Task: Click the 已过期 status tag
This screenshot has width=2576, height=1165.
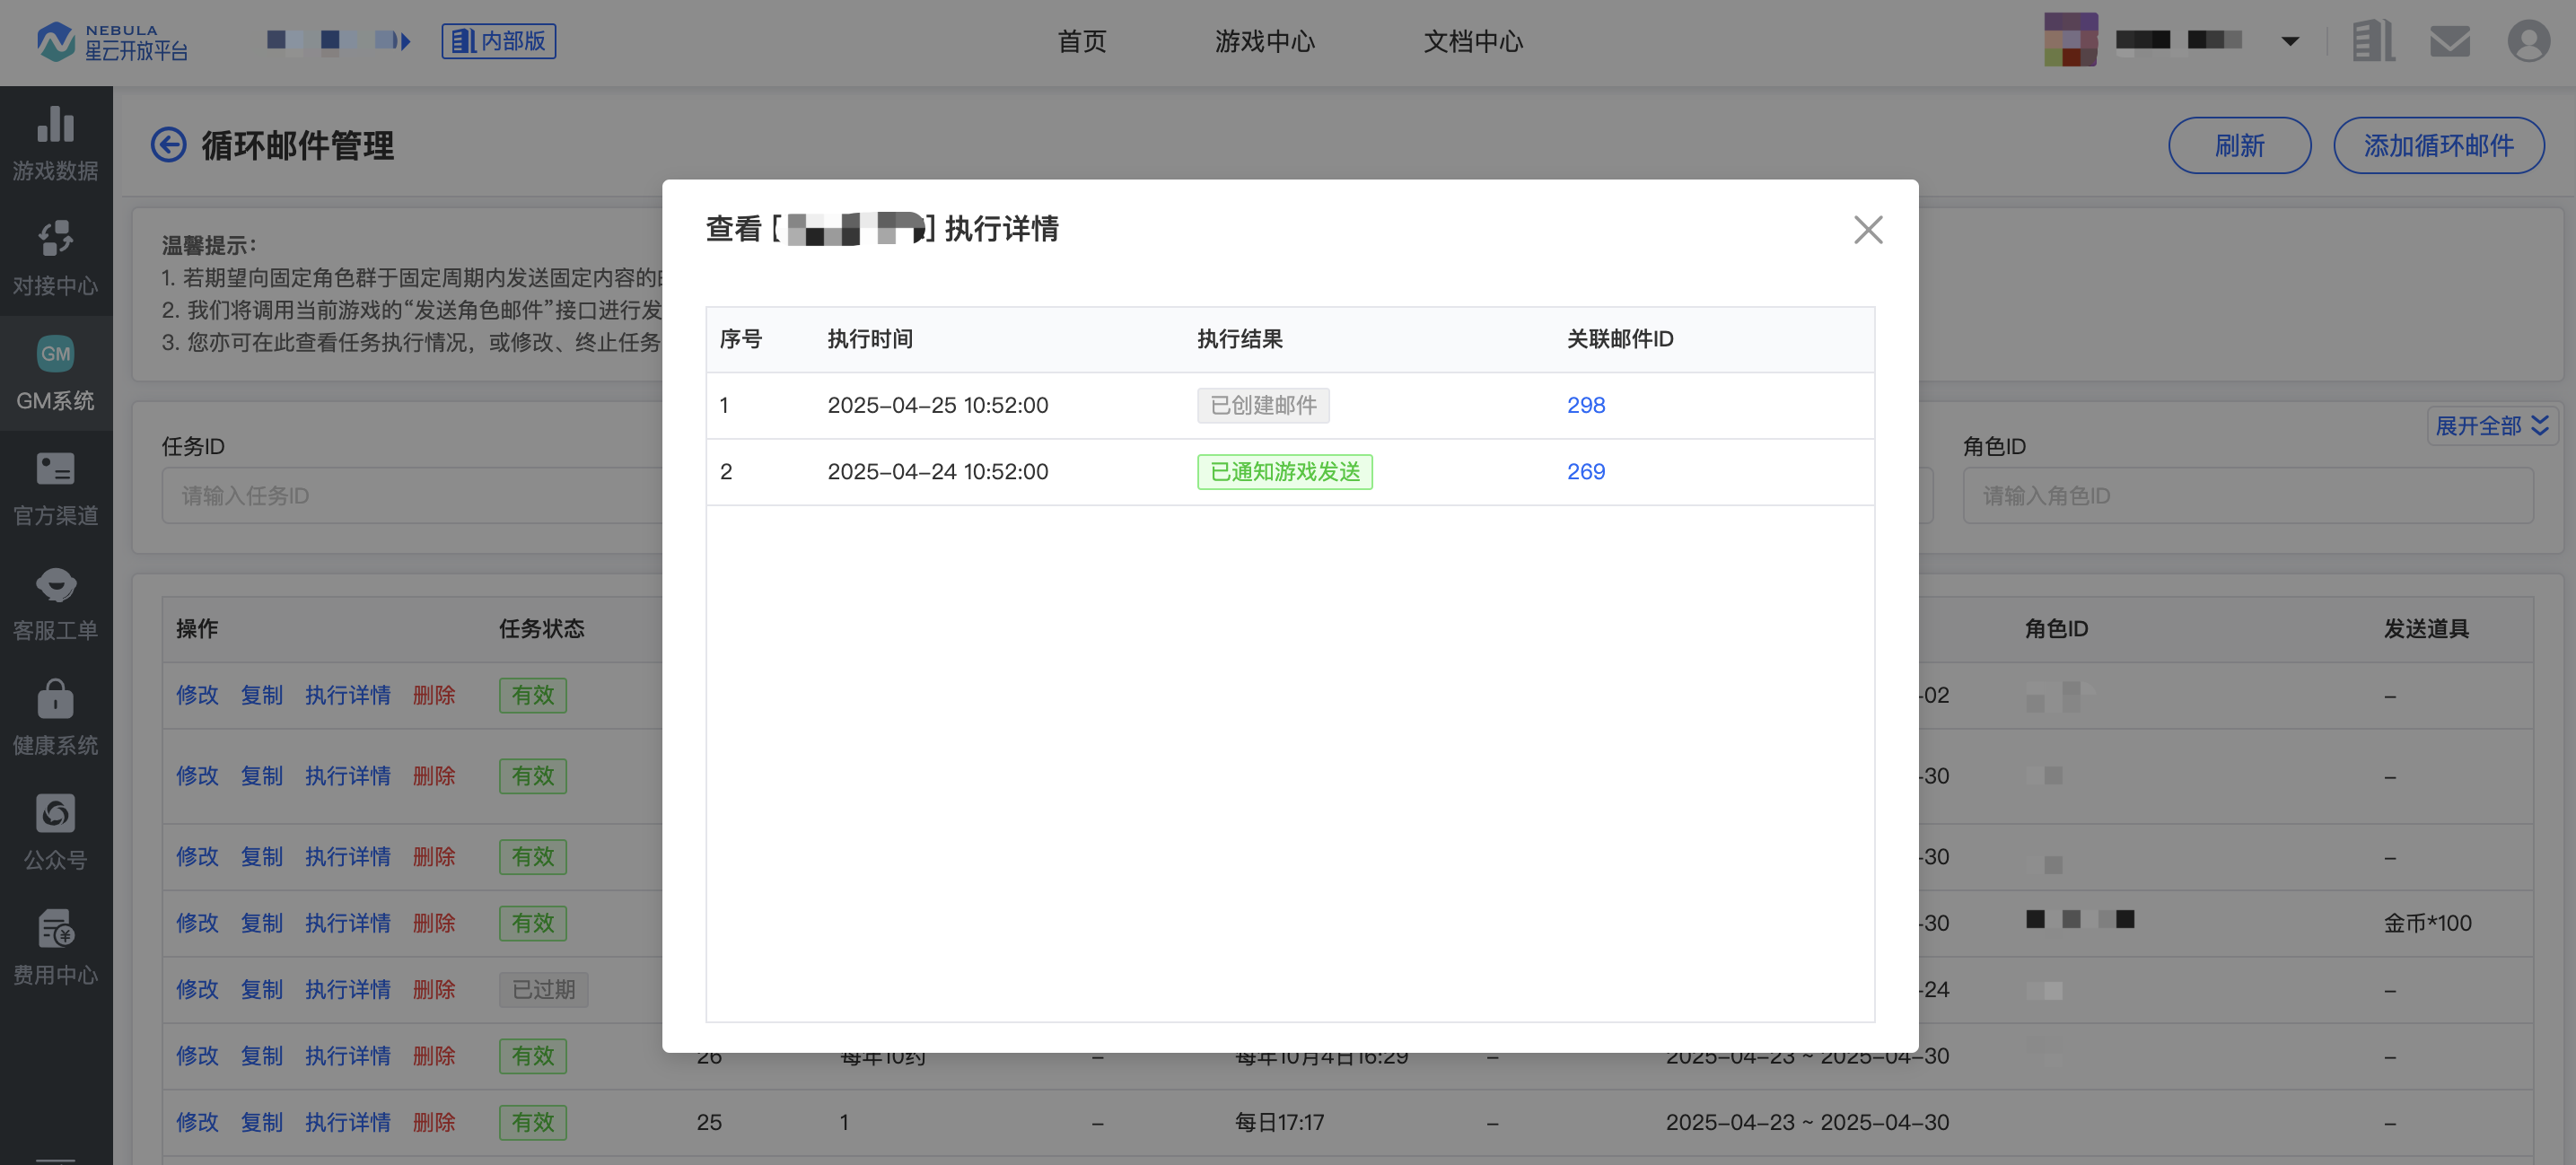Action: tap(543, 989)
